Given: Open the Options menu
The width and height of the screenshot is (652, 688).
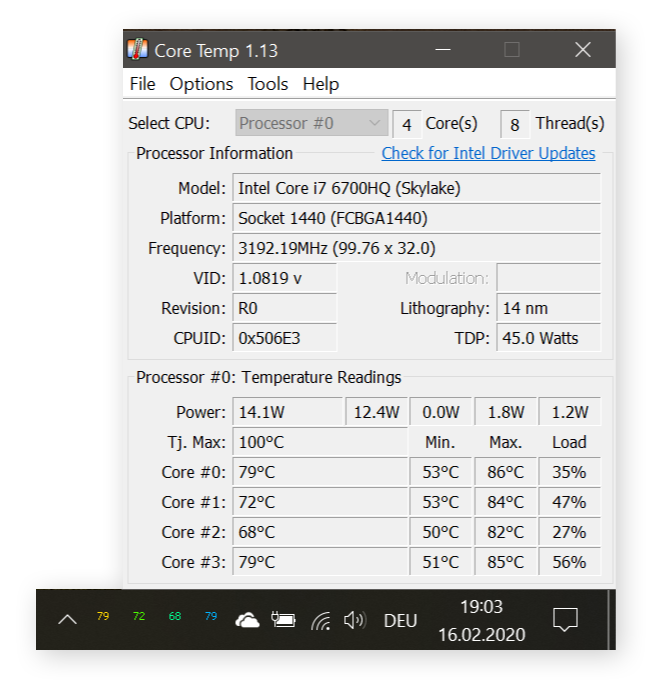Looking at the screenshot, I should click(201, 84).
